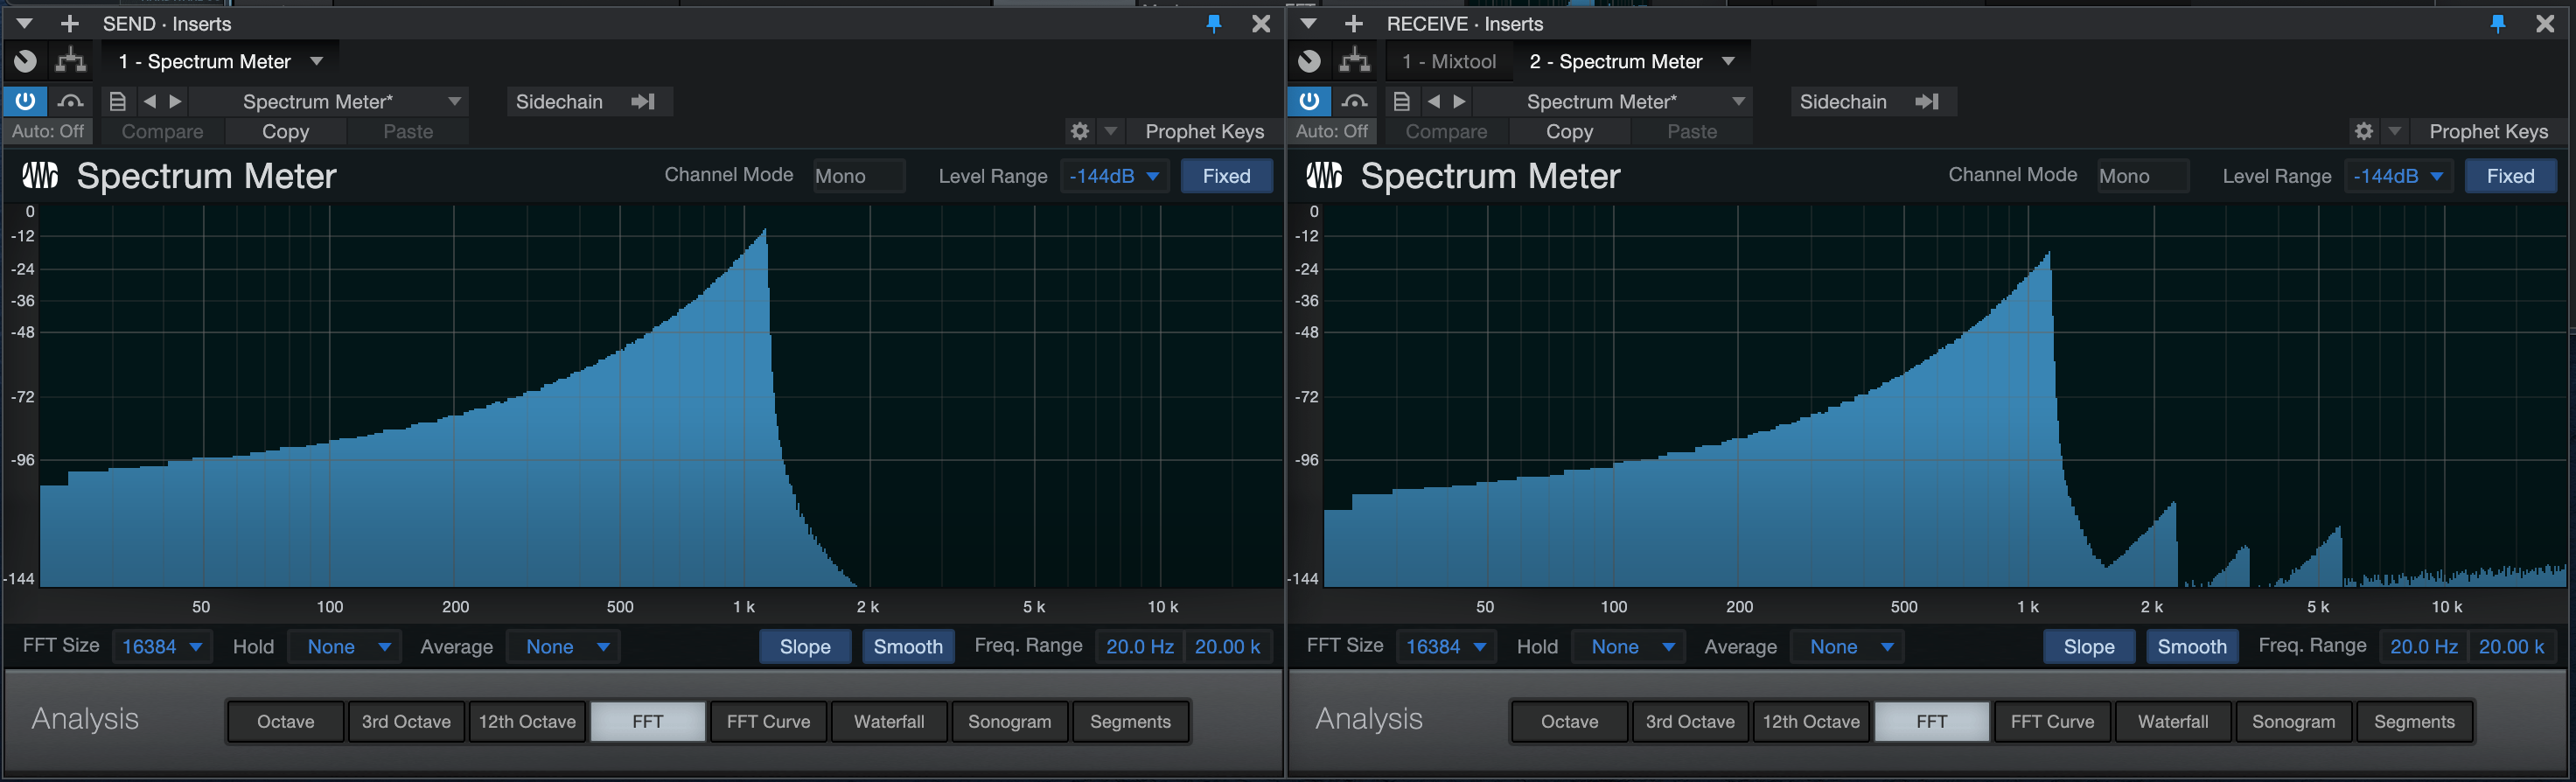Click the 20.0 Hz frequency range field in SEND
2576x782 pixels.
coord(1140,646)
